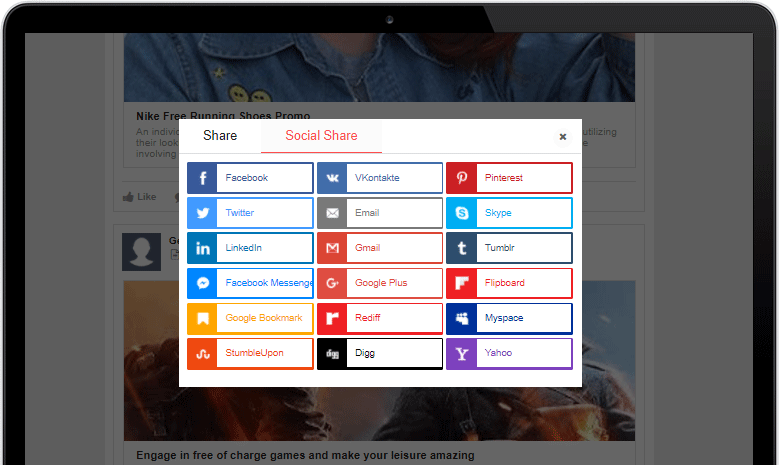Share via the Yahoo label
The height and width of the screenshot is (465, 779).
(x=498, y=353)
